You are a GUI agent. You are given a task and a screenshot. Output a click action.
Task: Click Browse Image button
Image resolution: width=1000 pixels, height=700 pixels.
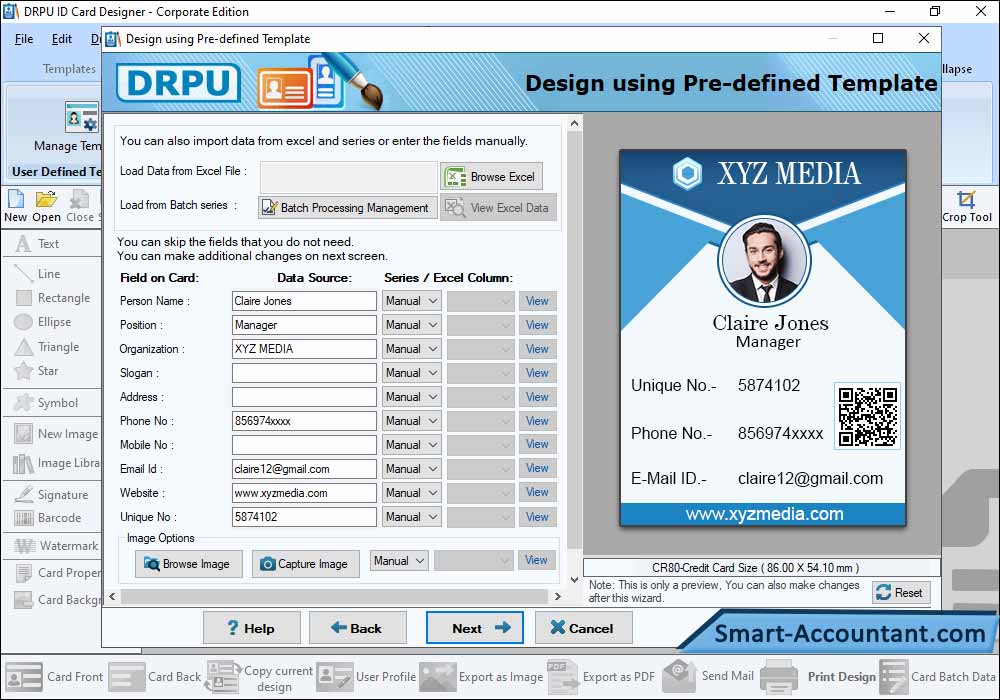coord(189,564)
